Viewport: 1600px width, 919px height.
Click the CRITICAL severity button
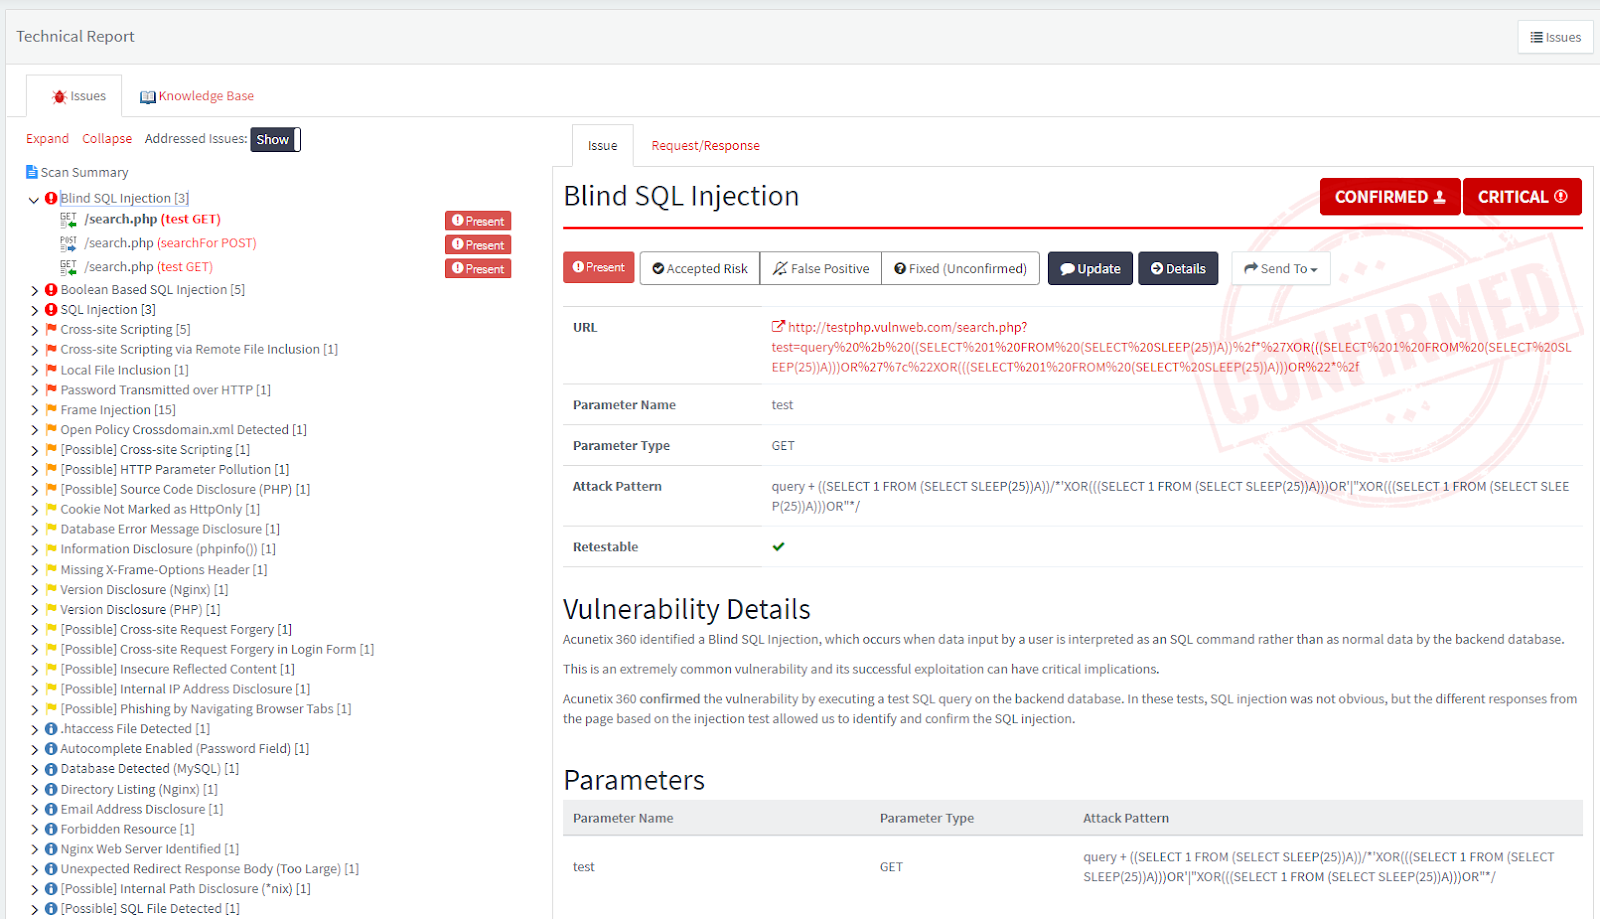(1522, 197)
